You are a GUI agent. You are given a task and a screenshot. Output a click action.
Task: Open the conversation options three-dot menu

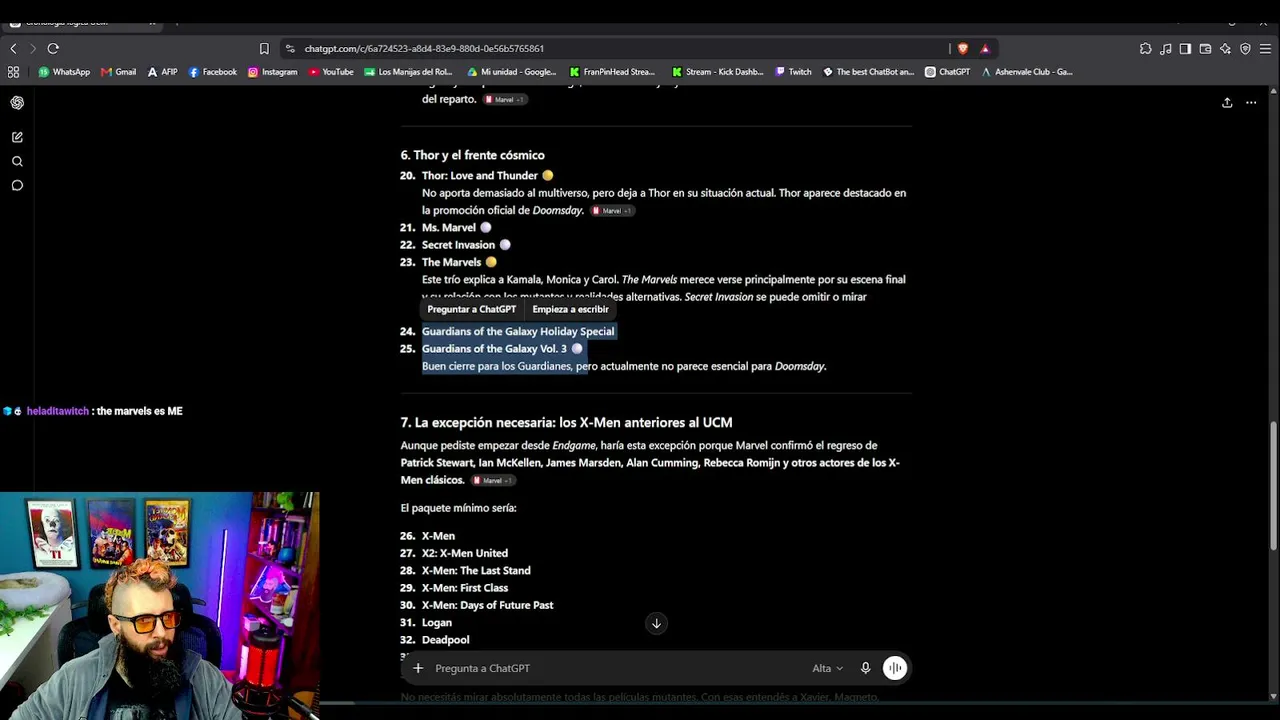pos(1251,103)
